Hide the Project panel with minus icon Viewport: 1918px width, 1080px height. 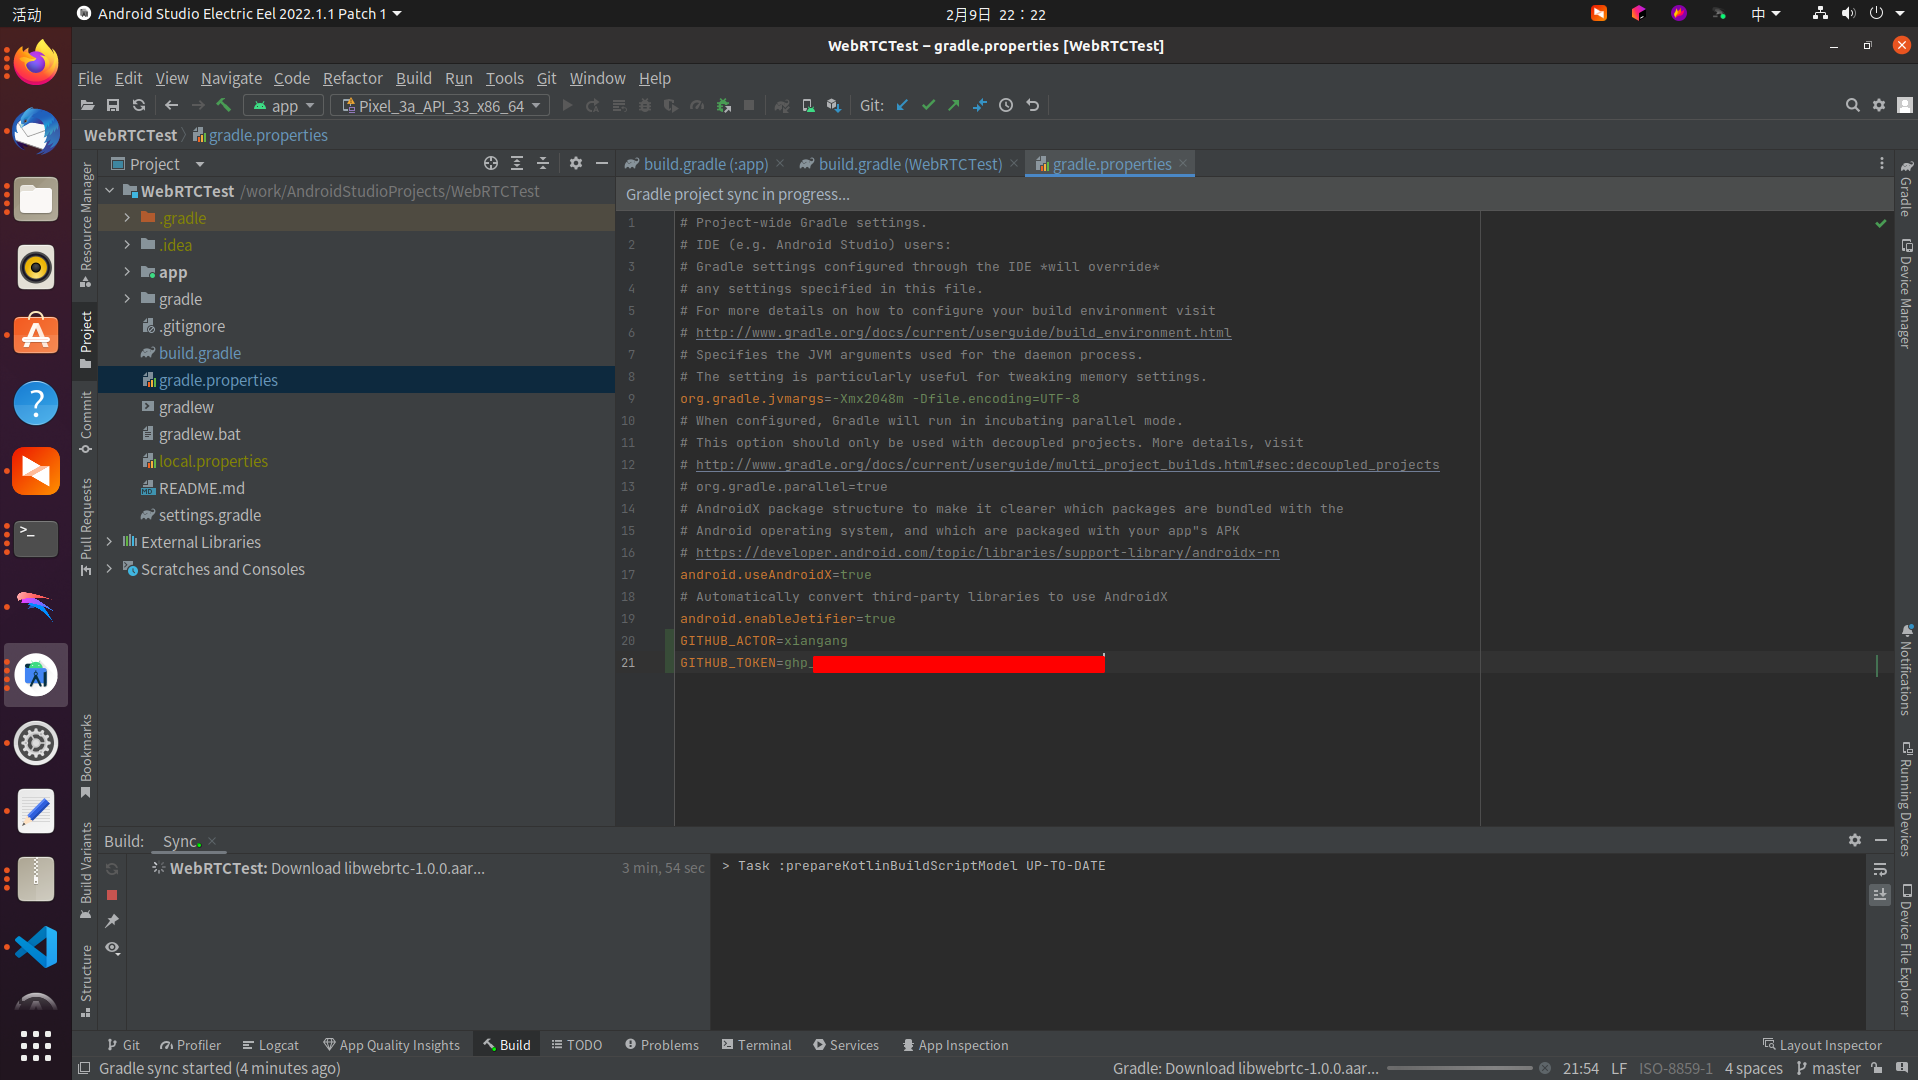[602, 163]
